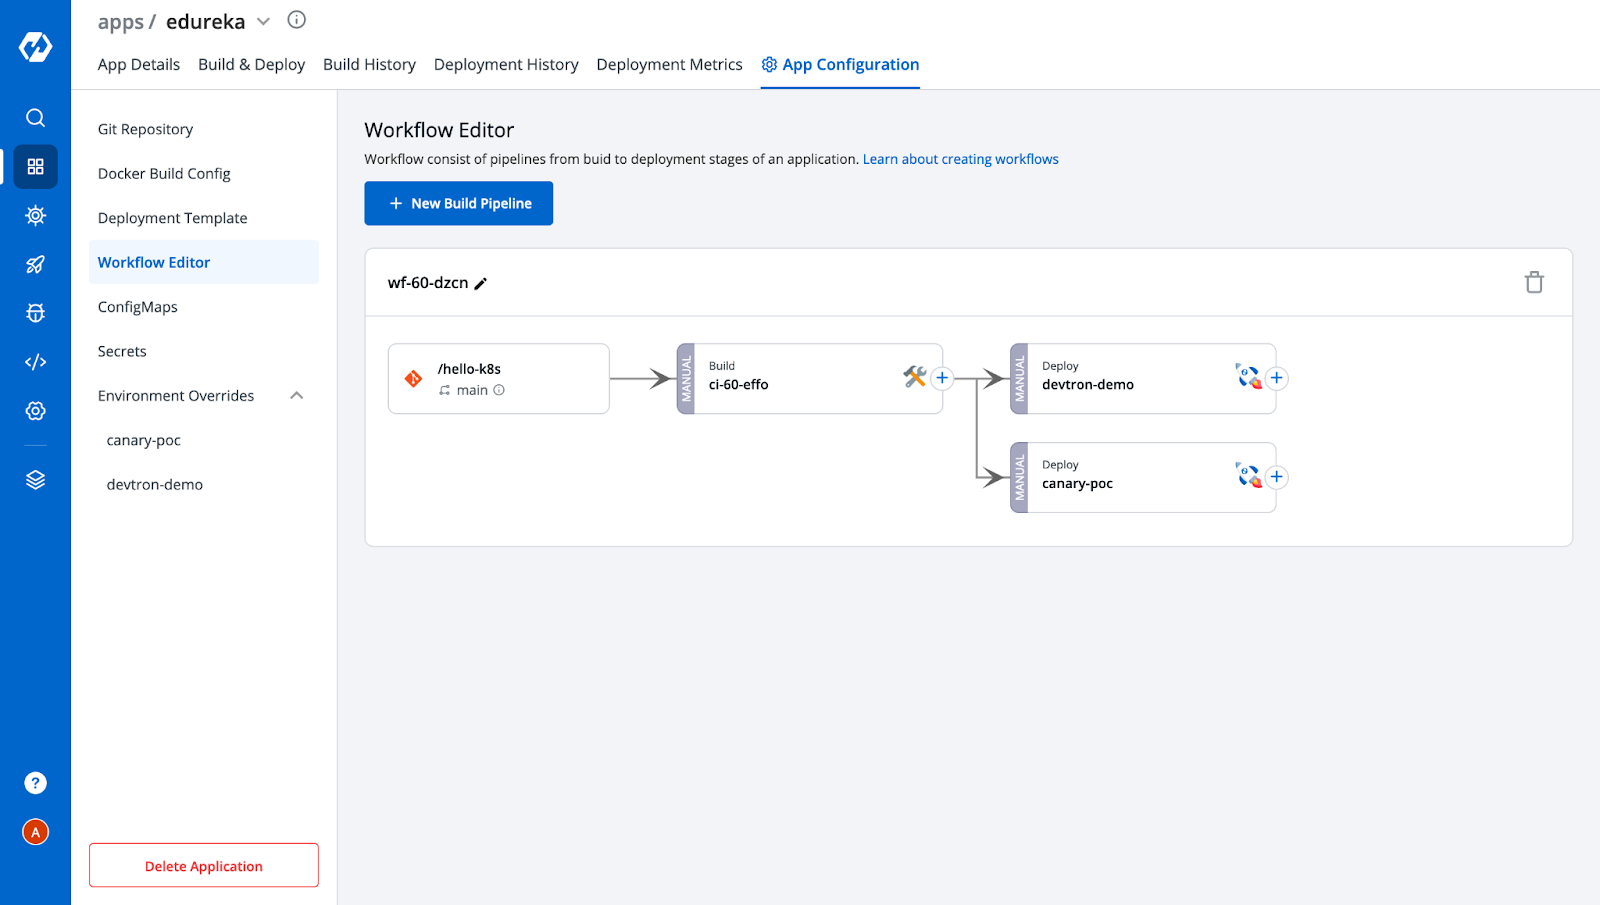Click the deploy icon on devtron-demo node
Screen dimensions: 1600x905
point(1248,376)
